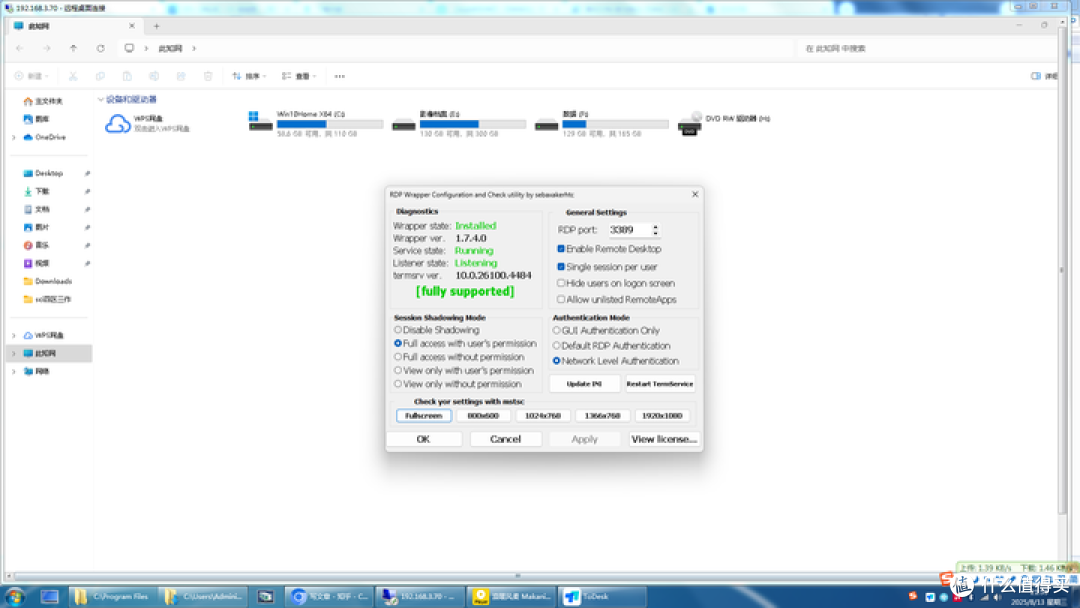Click Cancel in RDP Wrapper dialog
Image resolution: width=1080 pixels, height=608 pixels.
click(x=505, y=439)
